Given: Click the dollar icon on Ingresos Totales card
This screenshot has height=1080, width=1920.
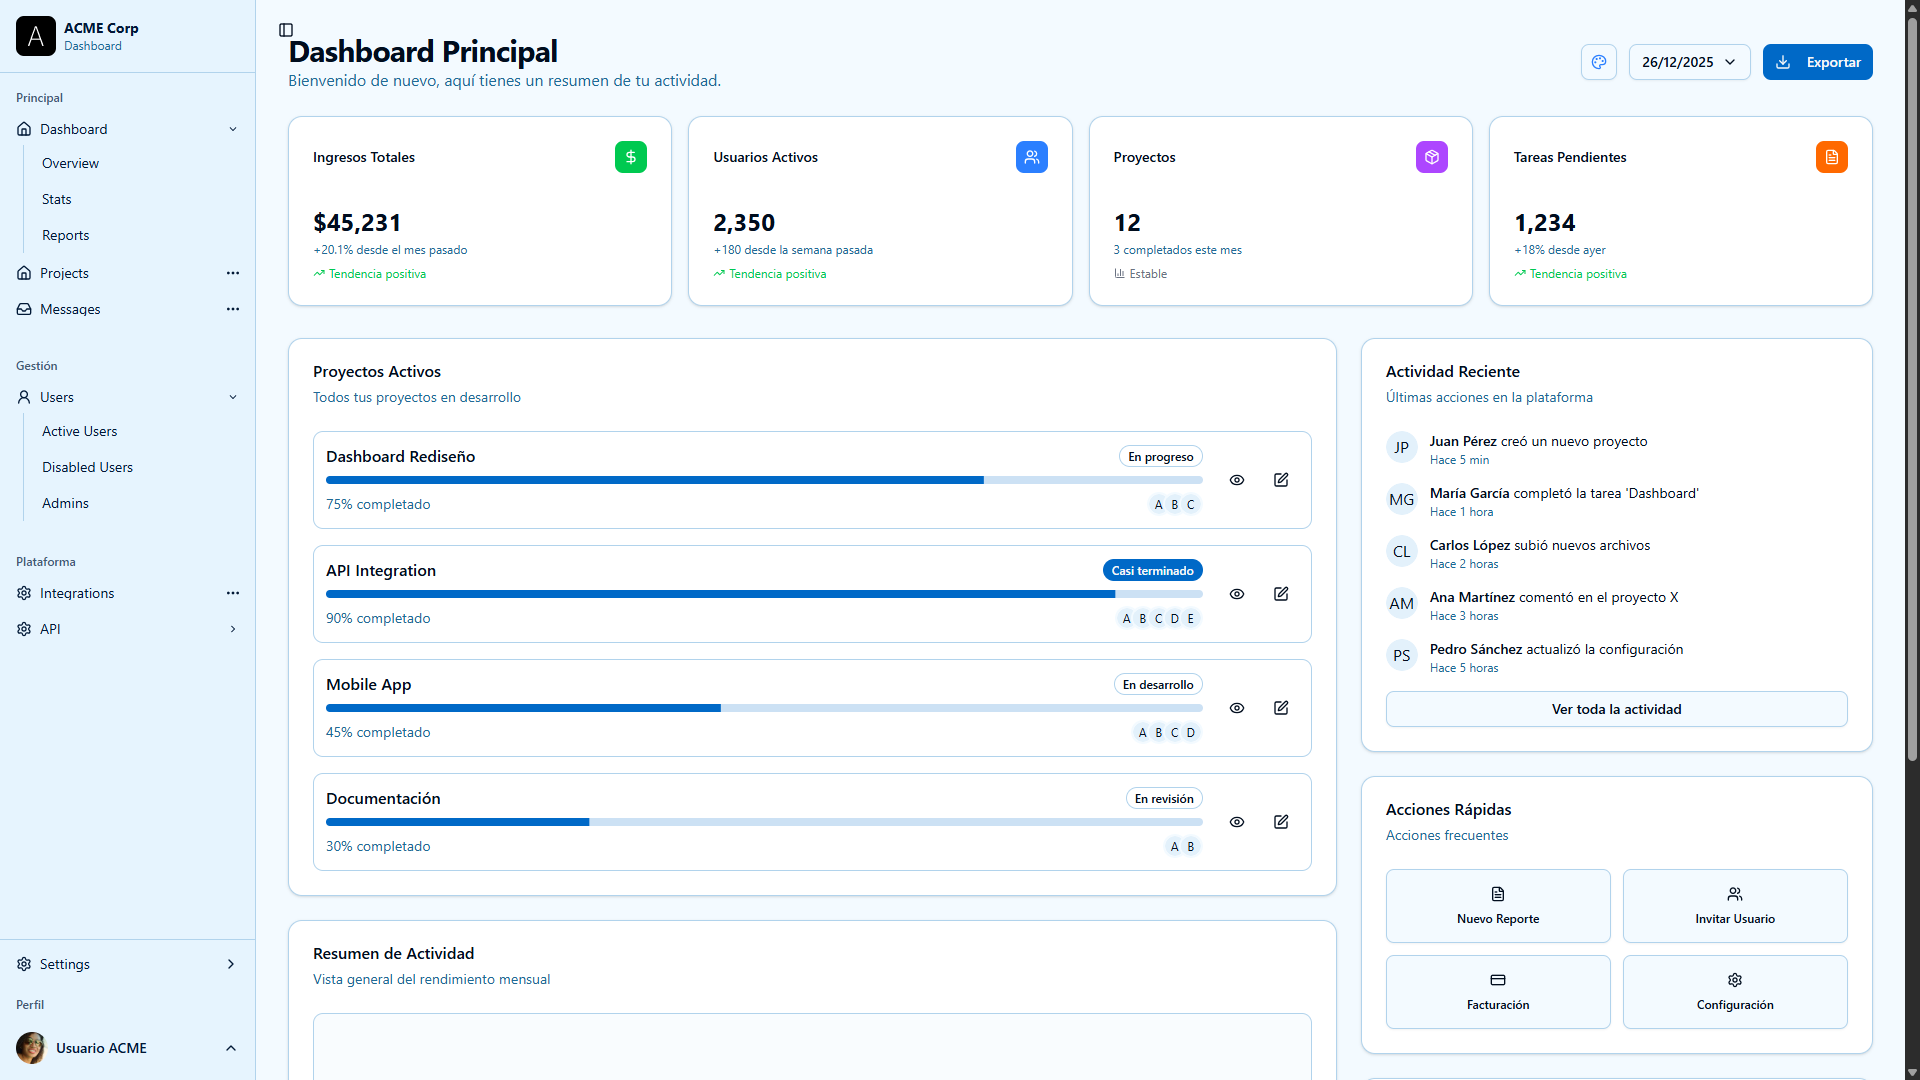Looking at the screenshot, I should click(630, 157).
